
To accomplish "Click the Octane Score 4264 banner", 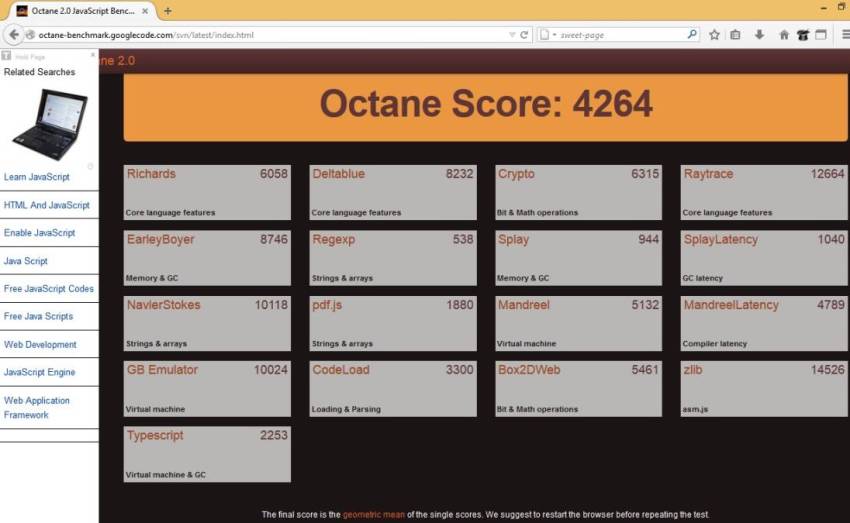I will click(x=485, y=107).
